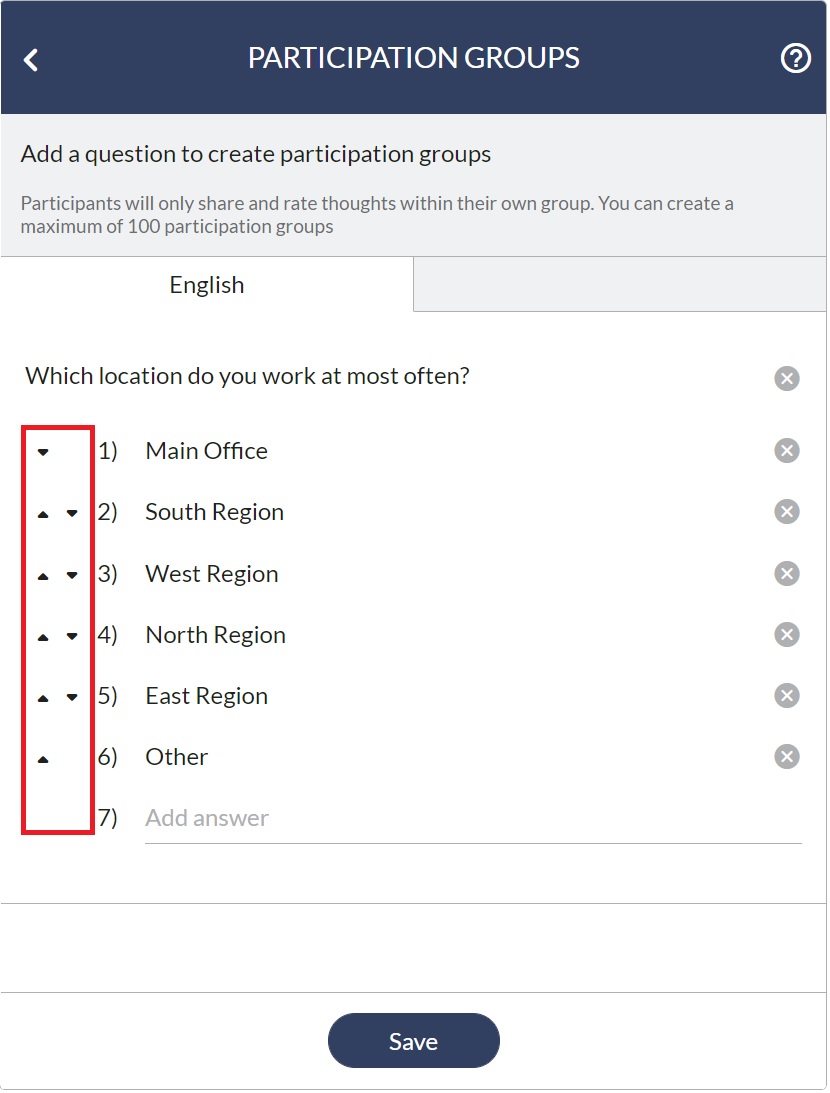Move Other answer up one position
Image resolution: width=830 pixels, height=1093 pixels.
tap(43, 759)
